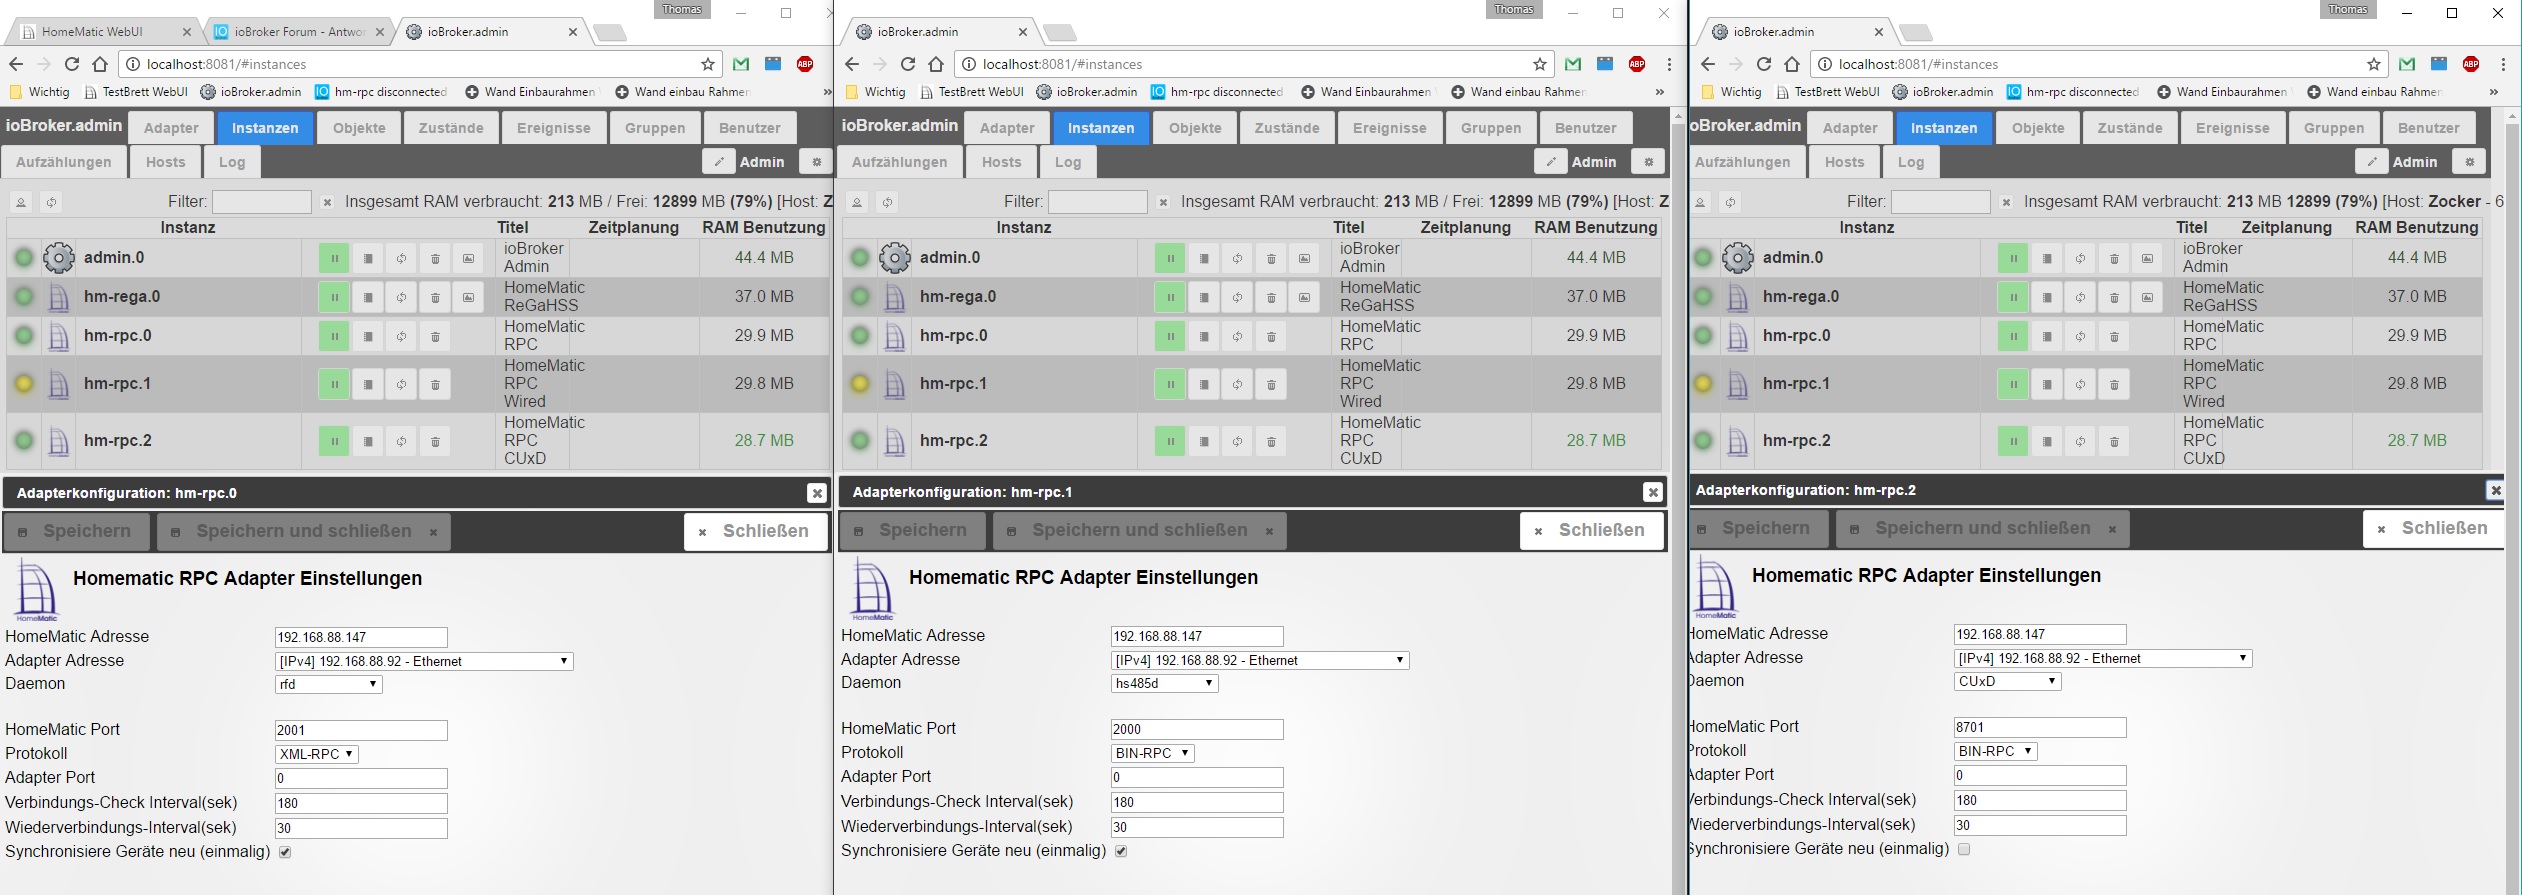Click person icon button before Filter, middle window

point(857,202)
